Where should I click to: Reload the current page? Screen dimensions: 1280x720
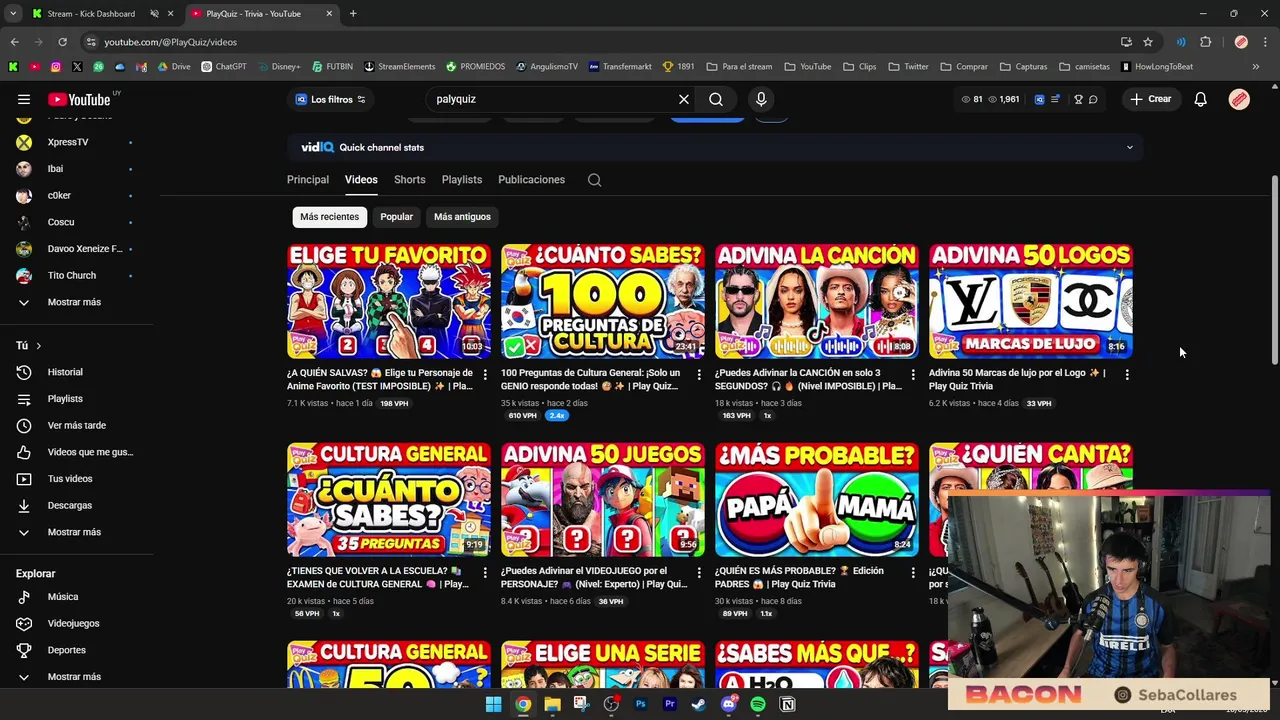coord(62,42)
